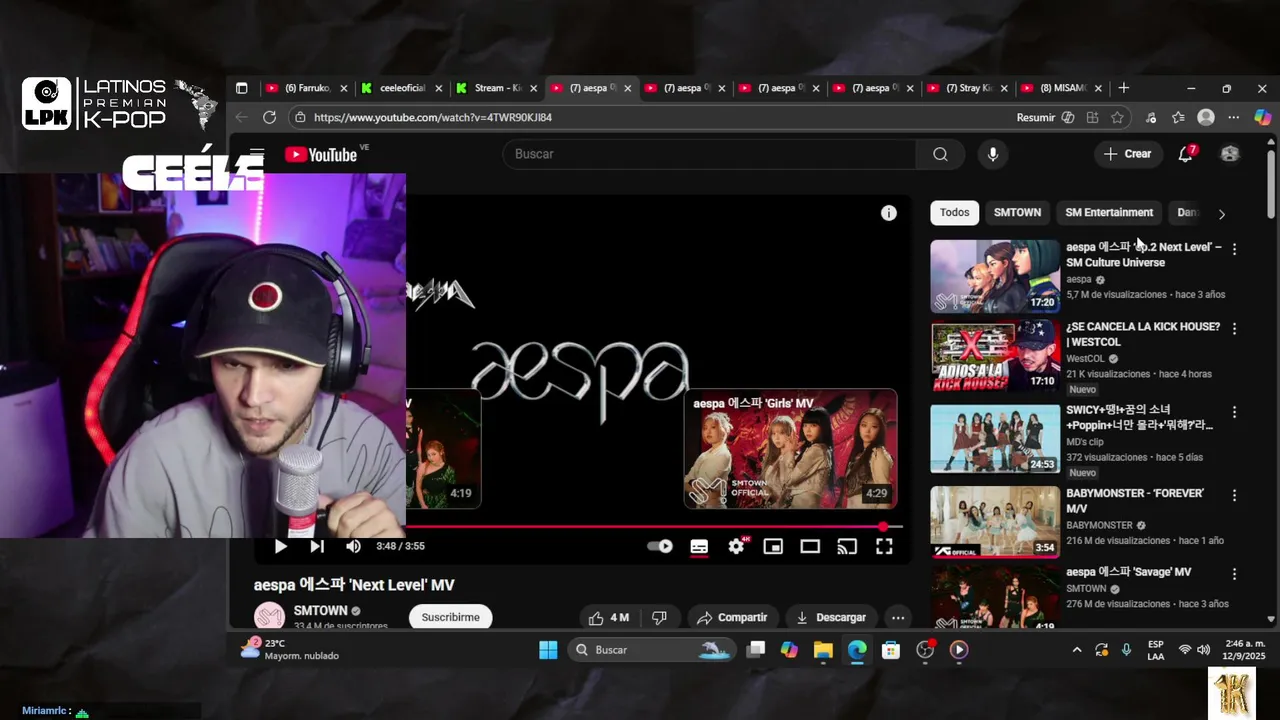Open the YouTube account avatar menu
Screen dimensions: 1280x720
(1230, 154)
